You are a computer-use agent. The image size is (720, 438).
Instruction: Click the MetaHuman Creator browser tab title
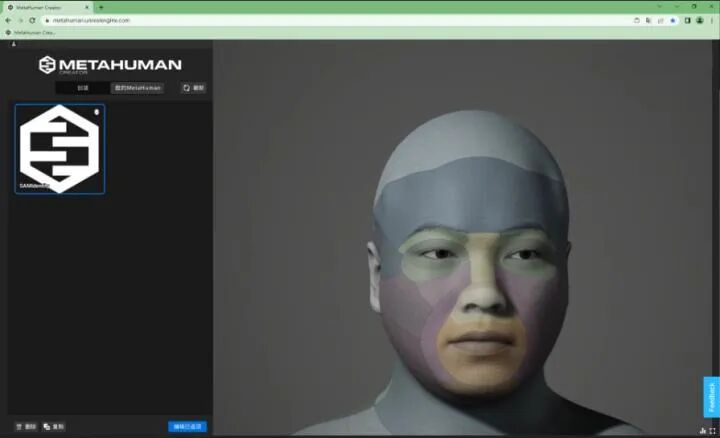tap(39, 7)
